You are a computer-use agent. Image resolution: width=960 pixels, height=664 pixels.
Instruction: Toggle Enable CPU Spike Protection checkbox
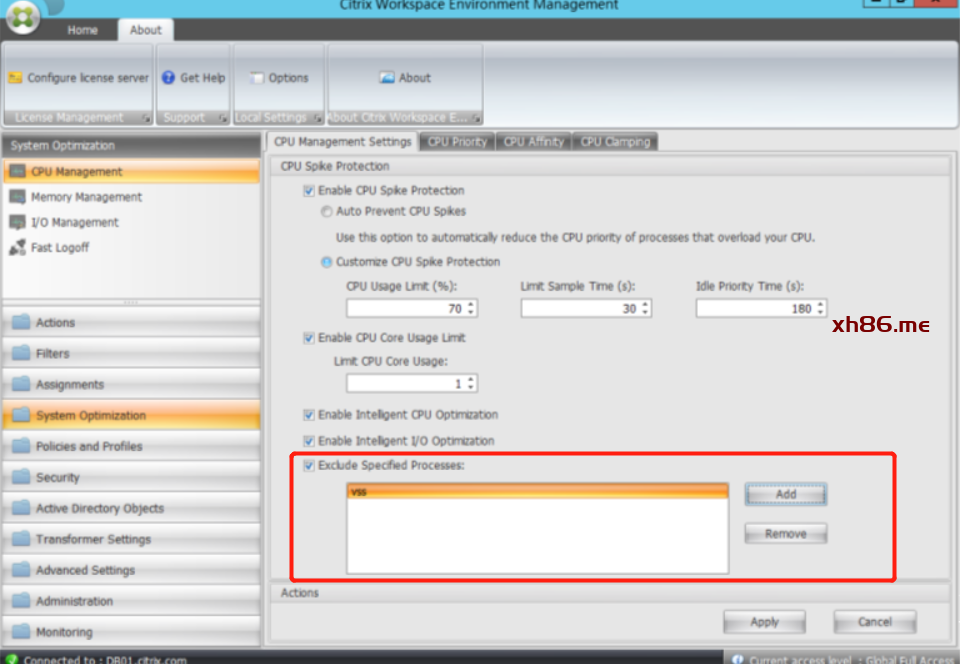[x=309, y=191]
